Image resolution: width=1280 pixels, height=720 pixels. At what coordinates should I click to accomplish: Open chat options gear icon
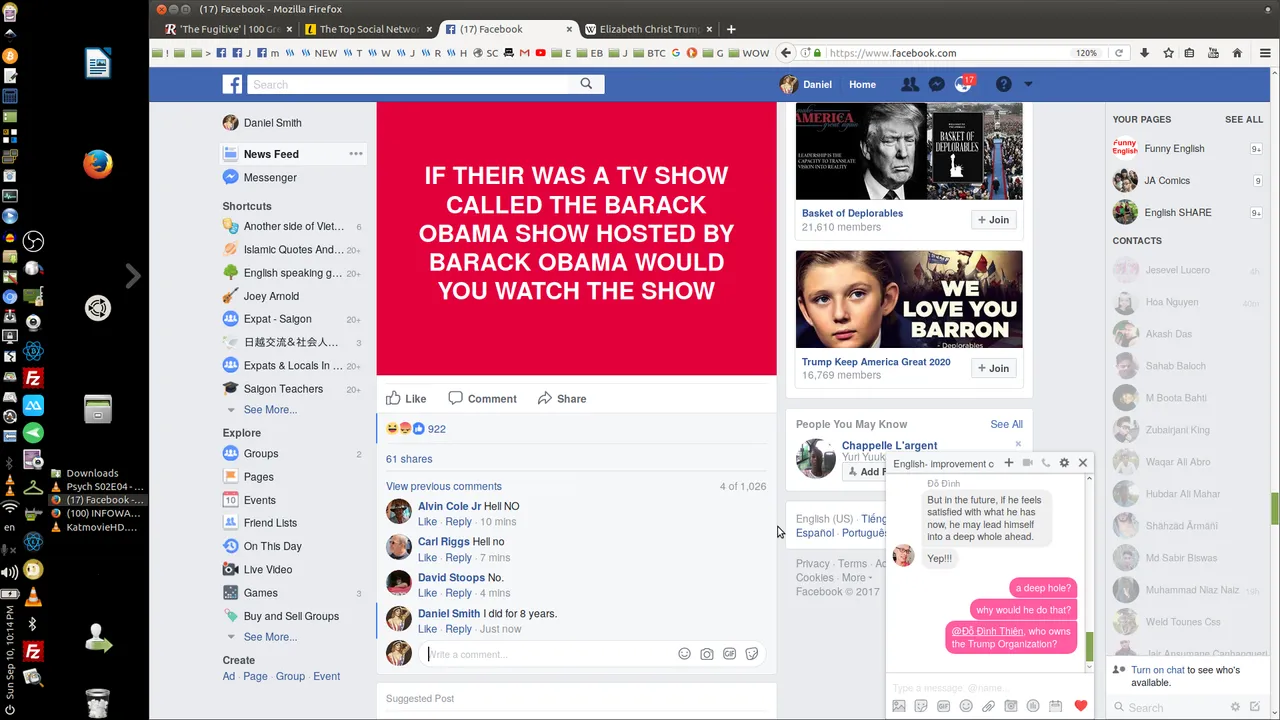[1064, 463]
